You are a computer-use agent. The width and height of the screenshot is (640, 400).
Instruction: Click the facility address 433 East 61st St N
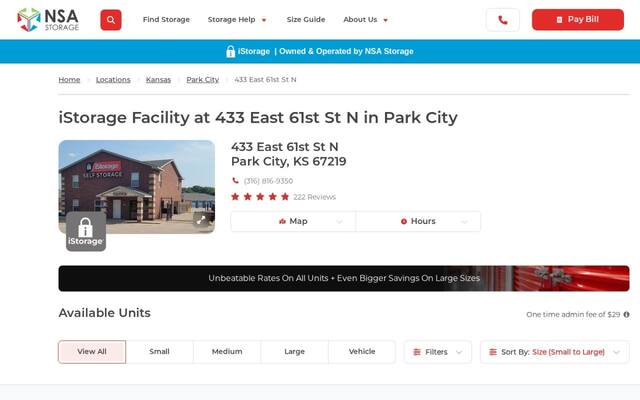click(284, 147)
